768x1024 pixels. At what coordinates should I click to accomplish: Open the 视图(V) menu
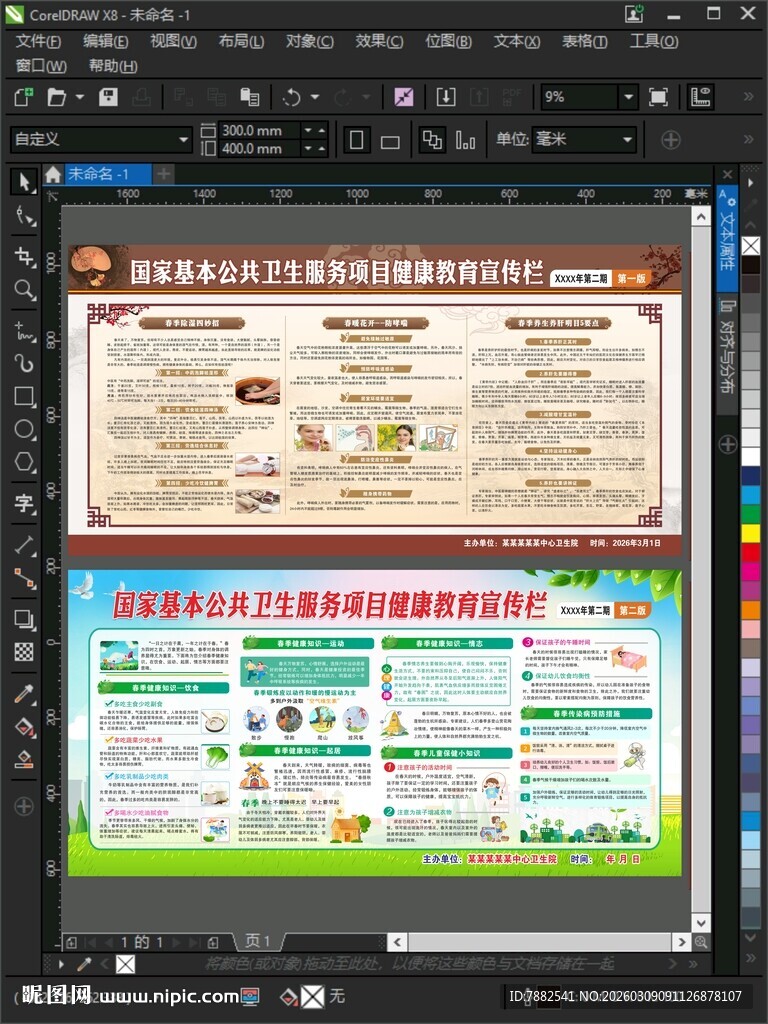click(x=173, y=41)
